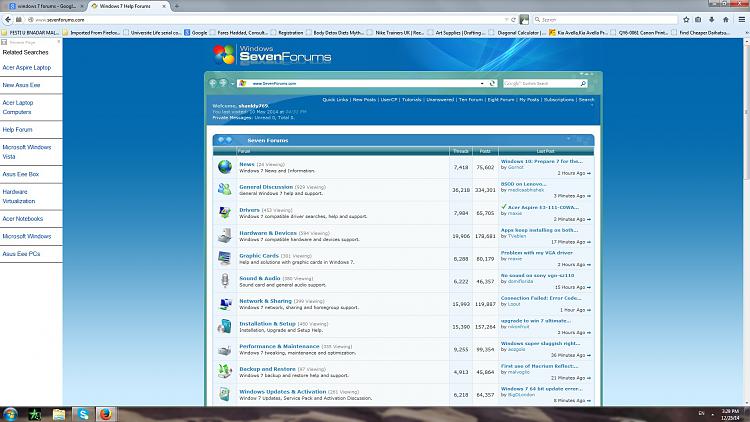Click the Installation & Setup icon
Screen dimensions: 750x422
tap(225, 326)
